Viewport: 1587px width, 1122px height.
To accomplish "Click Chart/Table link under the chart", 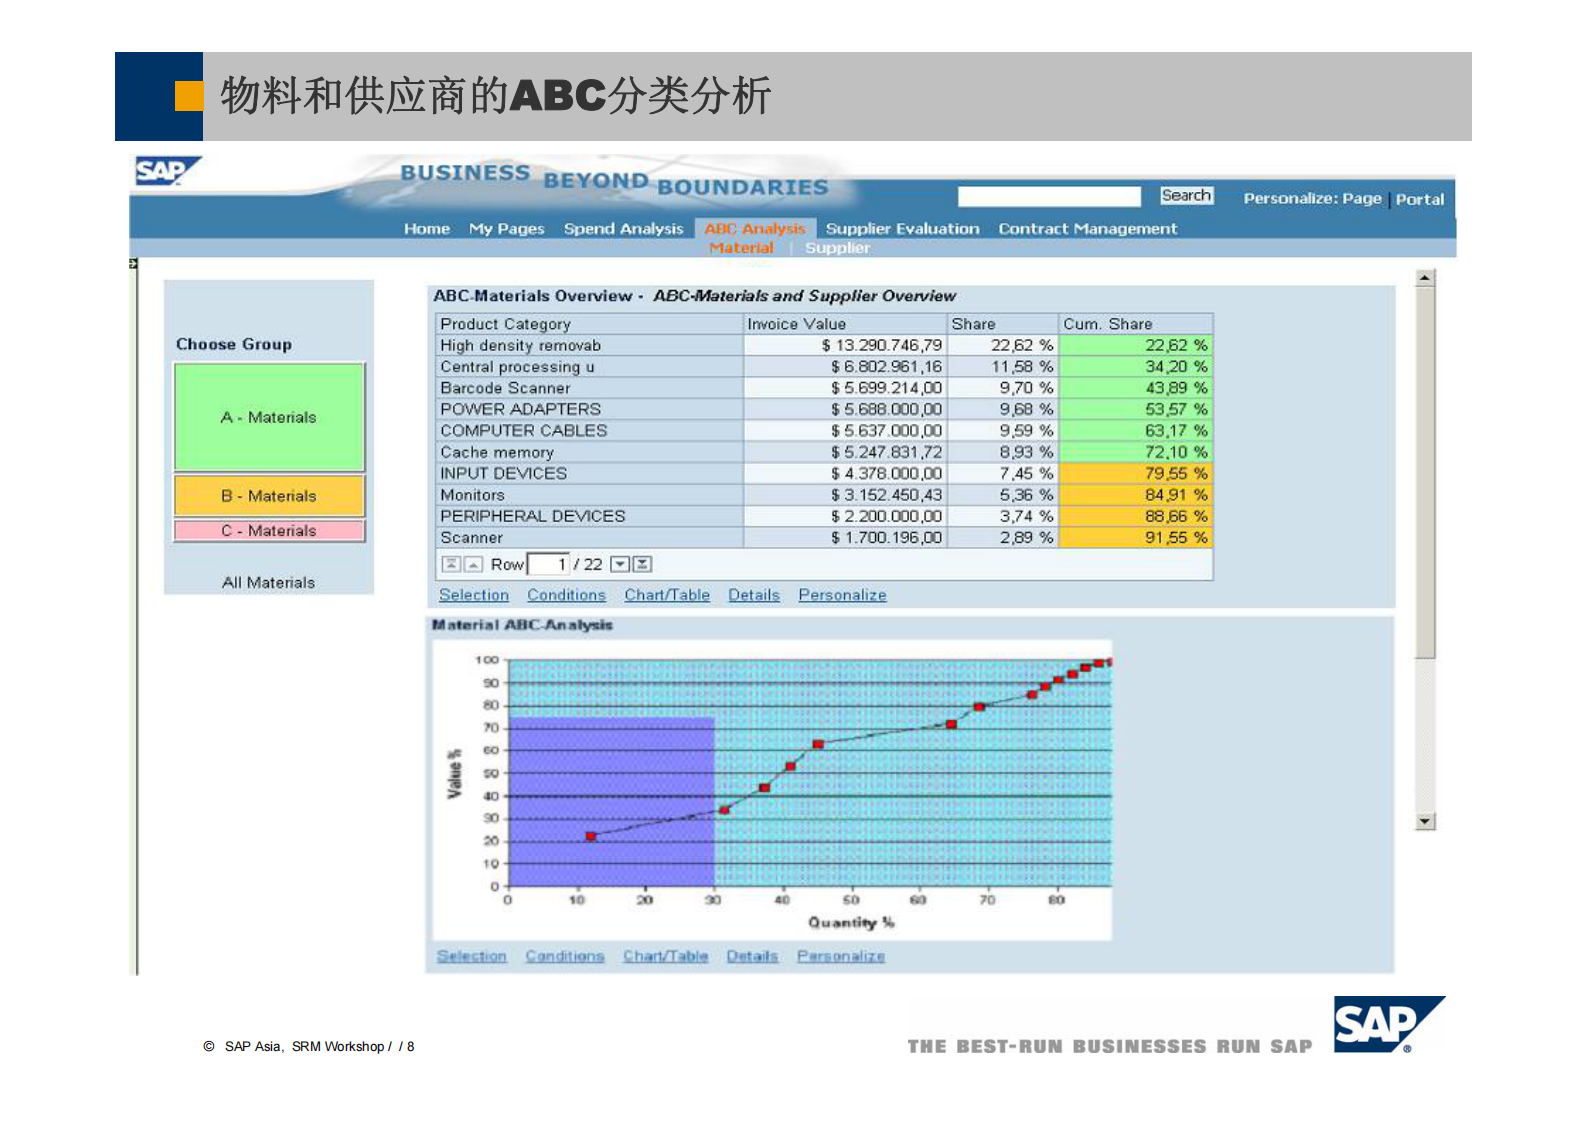I will pyautogui.click(x=665, y=956).
